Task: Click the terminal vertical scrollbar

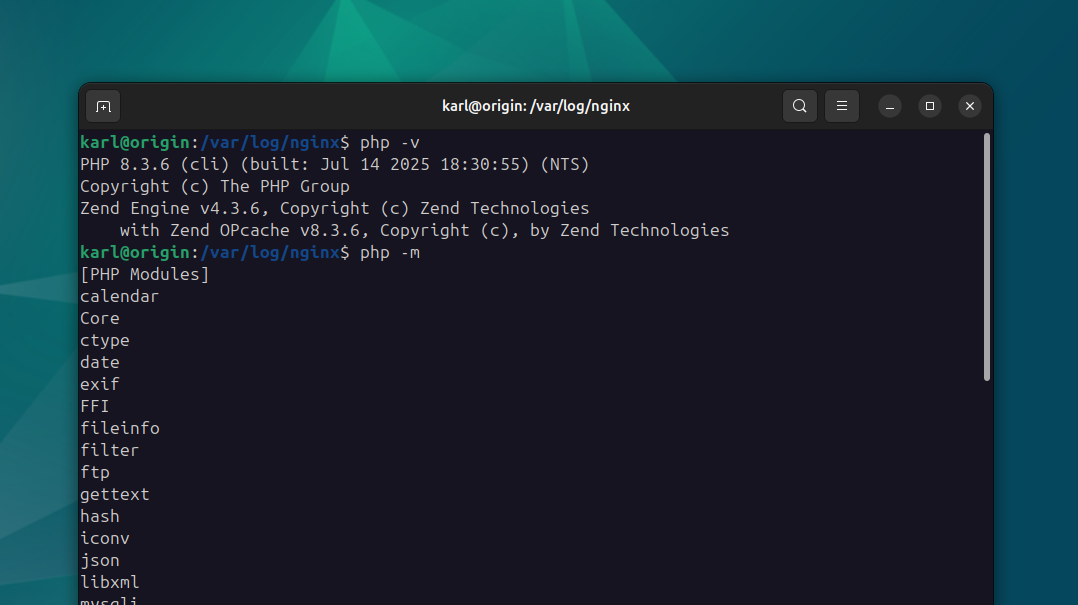Action: click(x=987, y=257)
